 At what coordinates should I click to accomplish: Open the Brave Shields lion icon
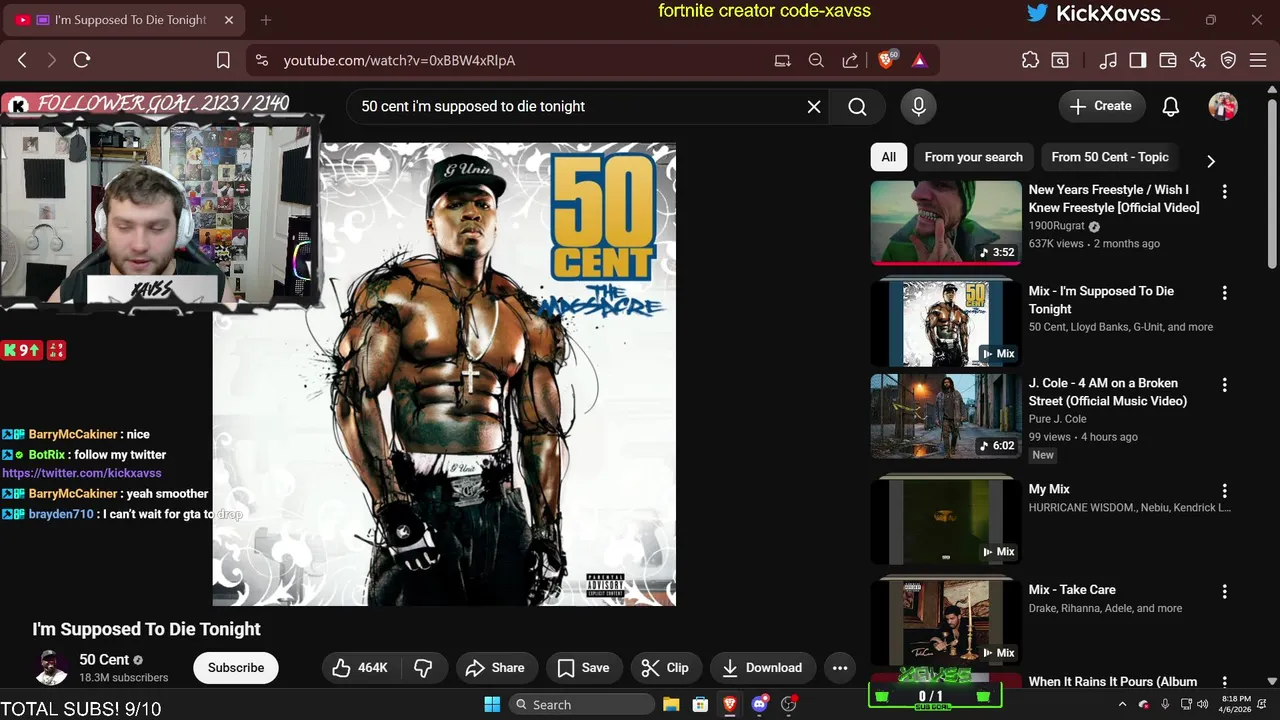point(886,60)
